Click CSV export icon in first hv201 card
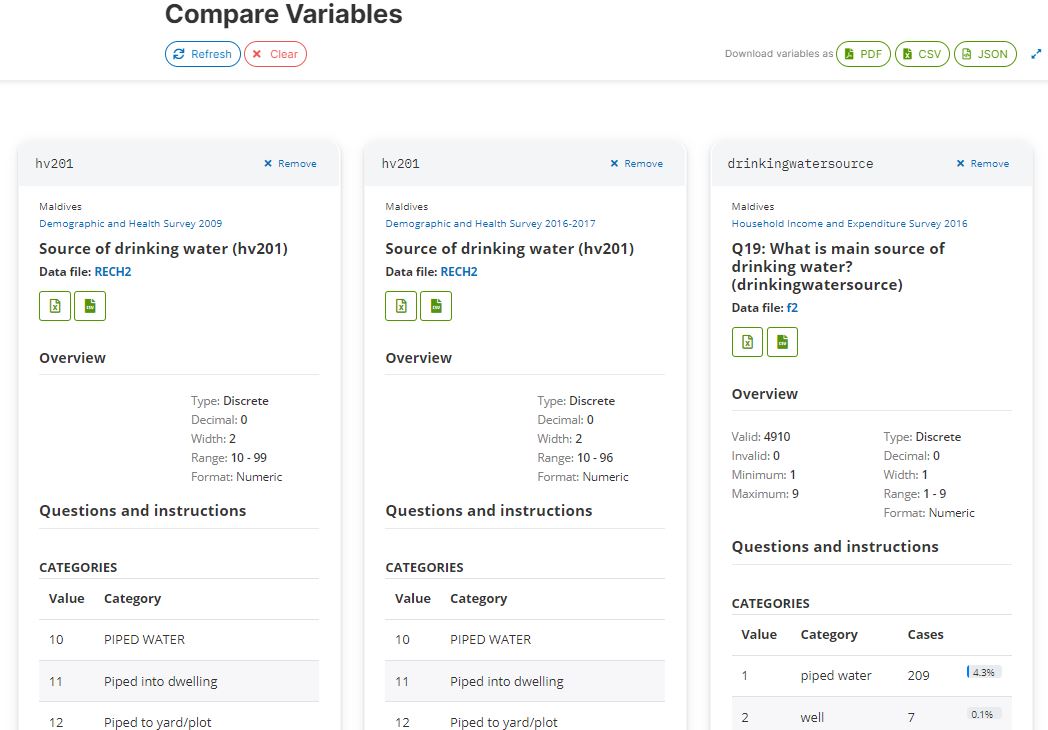 tap(90, 306)
